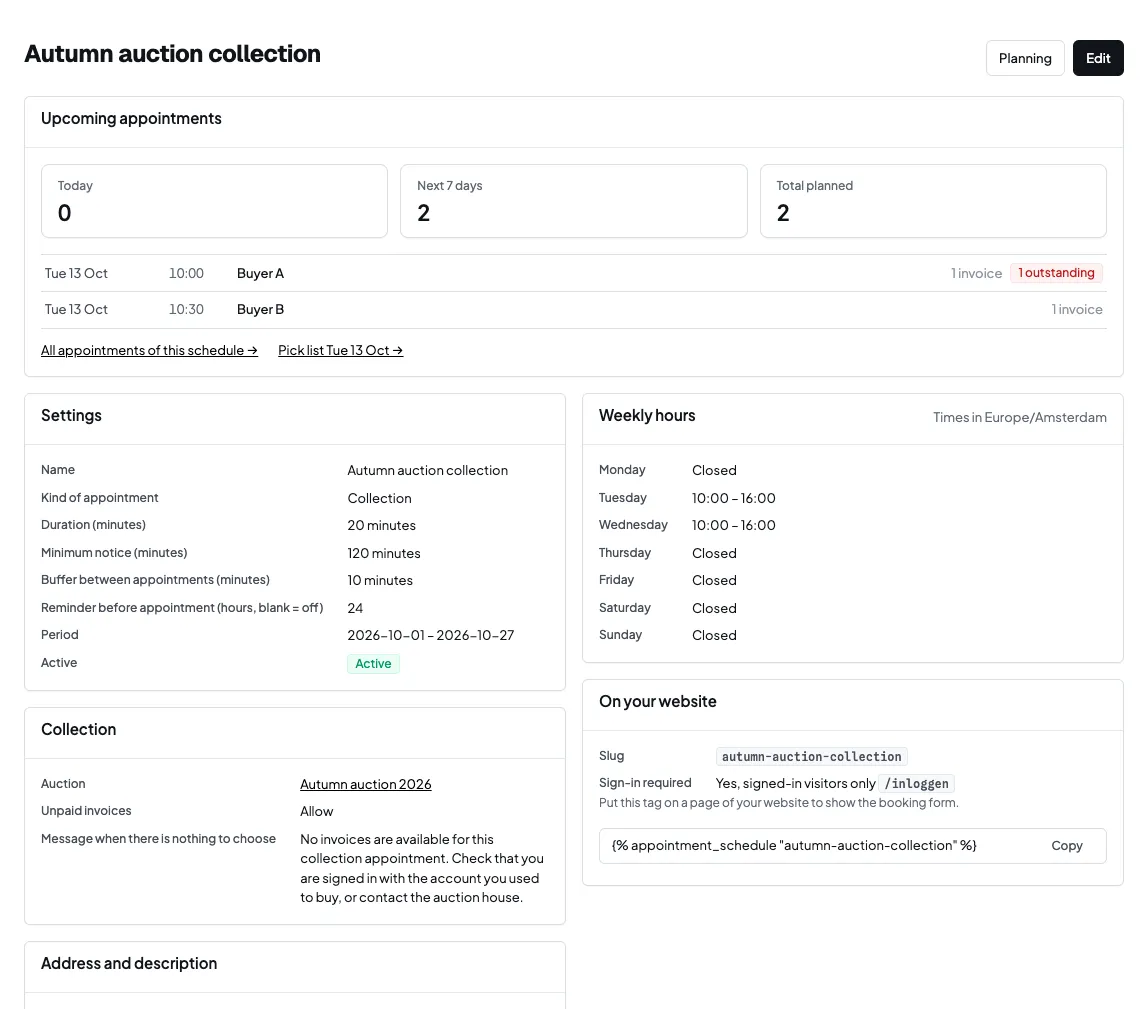Viewport: 1148px width, 1009px height.
Task: Click the On your website heading
Action: pos(657,701)
